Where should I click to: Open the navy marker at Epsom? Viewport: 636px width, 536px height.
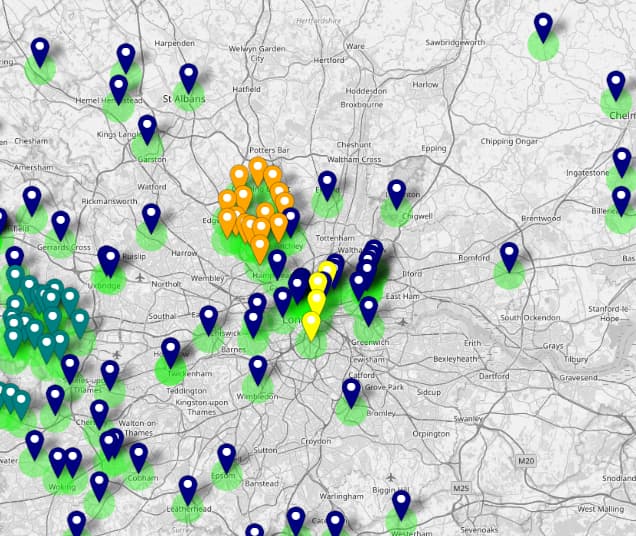click(227, 457)
